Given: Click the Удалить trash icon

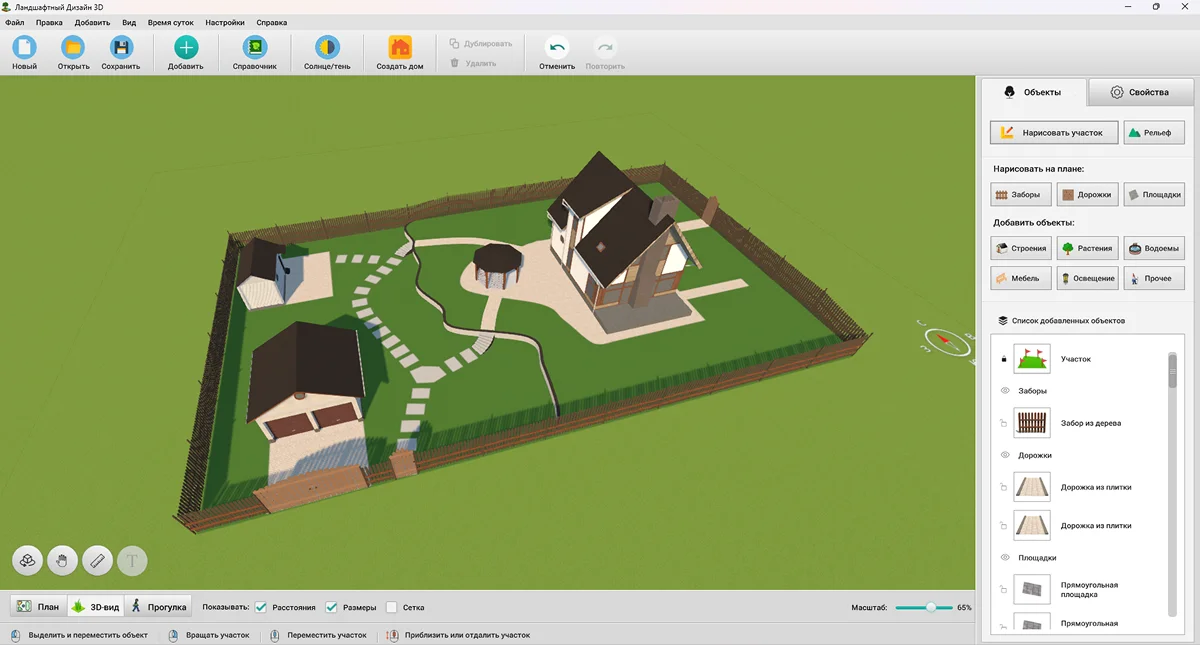Looking at the screenshot, I should click(x=454, y=63).
